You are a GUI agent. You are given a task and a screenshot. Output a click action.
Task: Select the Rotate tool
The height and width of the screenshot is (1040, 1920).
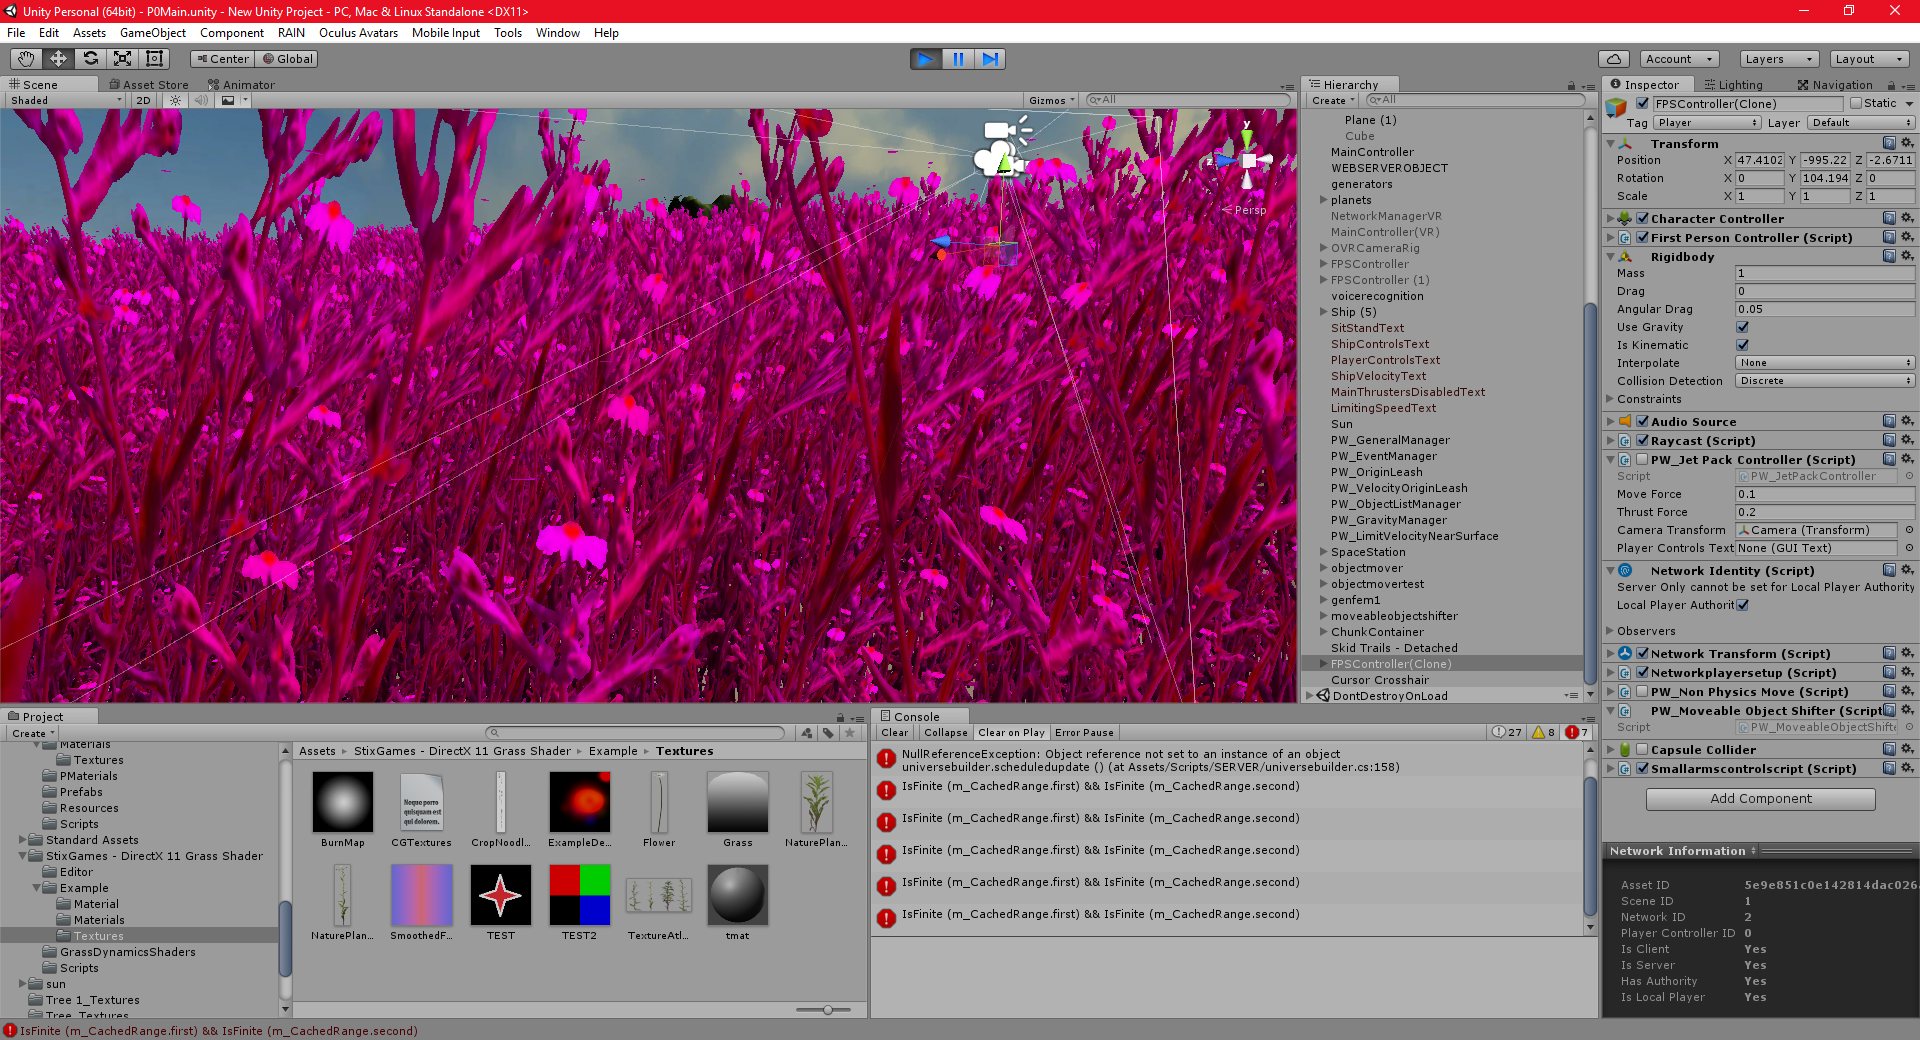(x=90, y=59)
